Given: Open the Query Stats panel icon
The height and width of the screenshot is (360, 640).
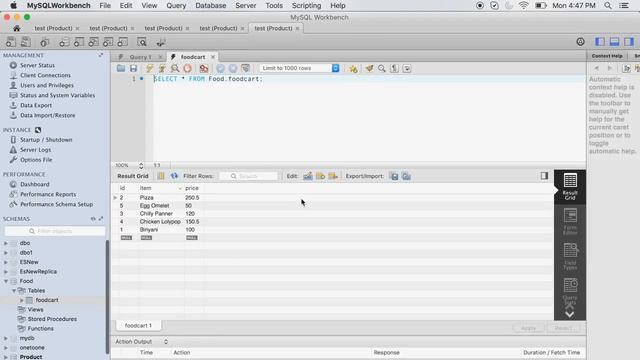Looking at the screenshot, I should click(x=570, y=291).
